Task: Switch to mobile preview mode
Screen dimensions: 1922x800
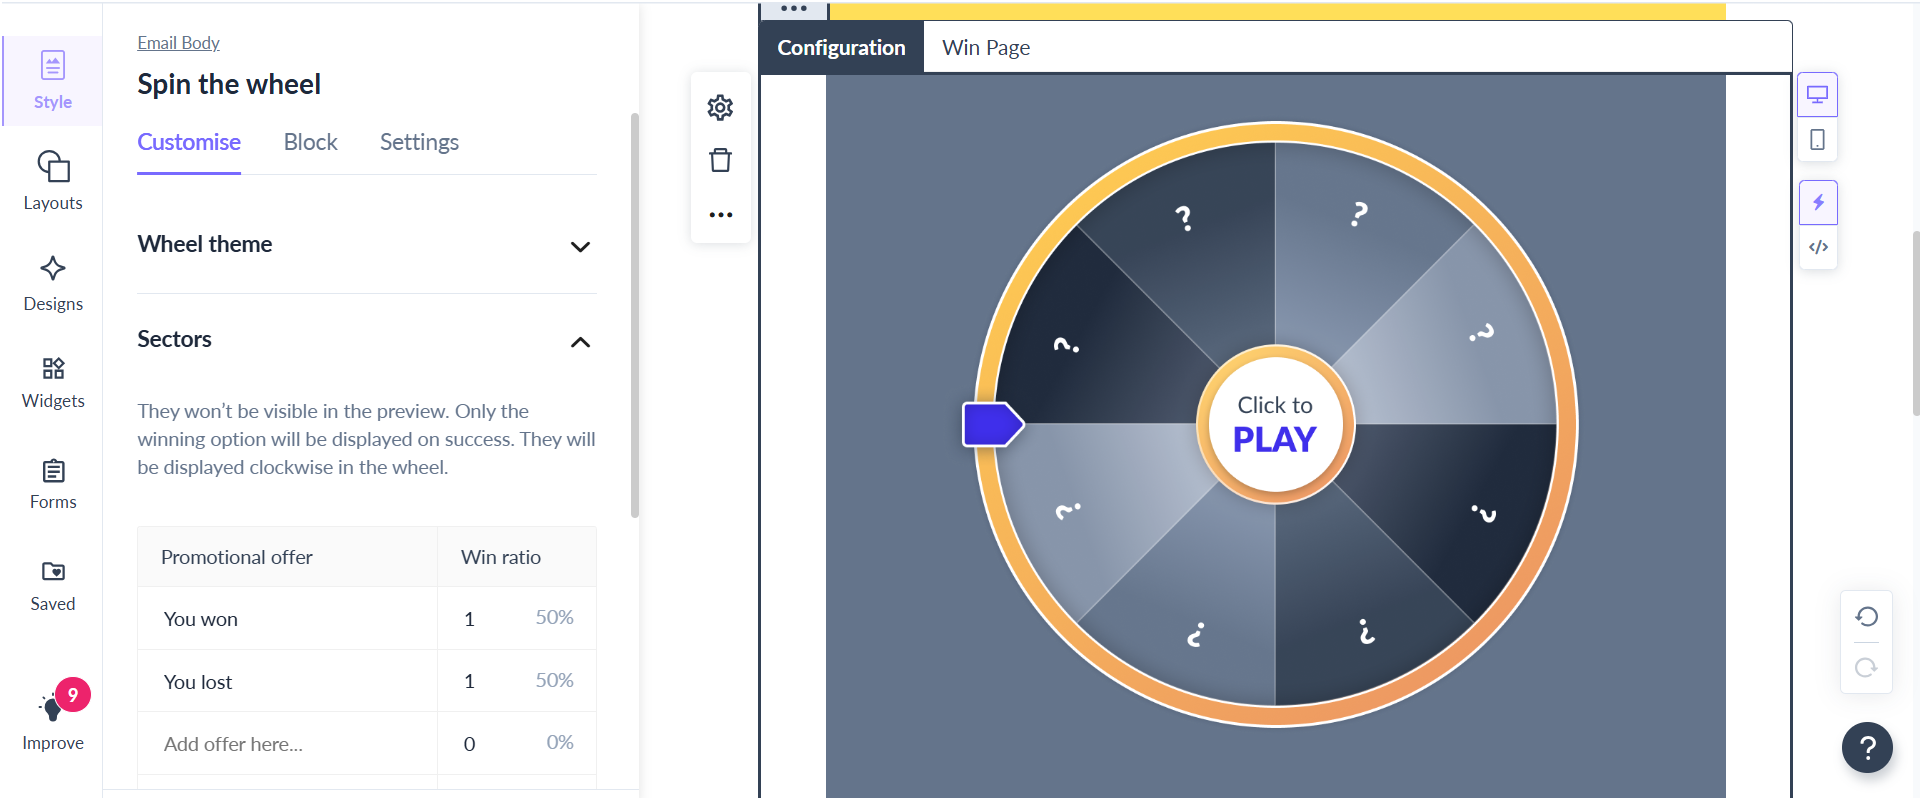Action: click(1817, 140)
